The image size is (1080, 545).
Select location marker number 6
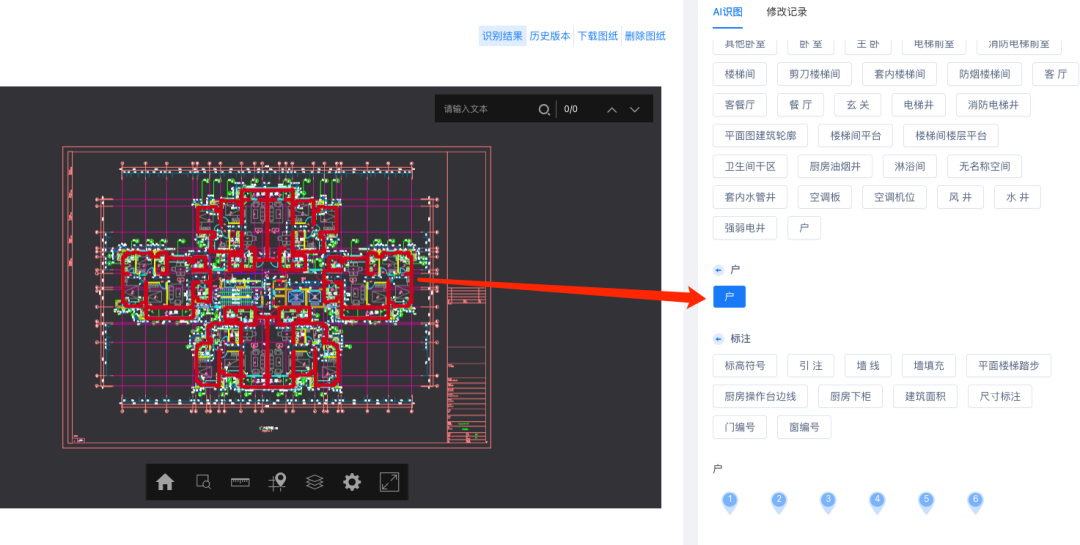point(975,503)
